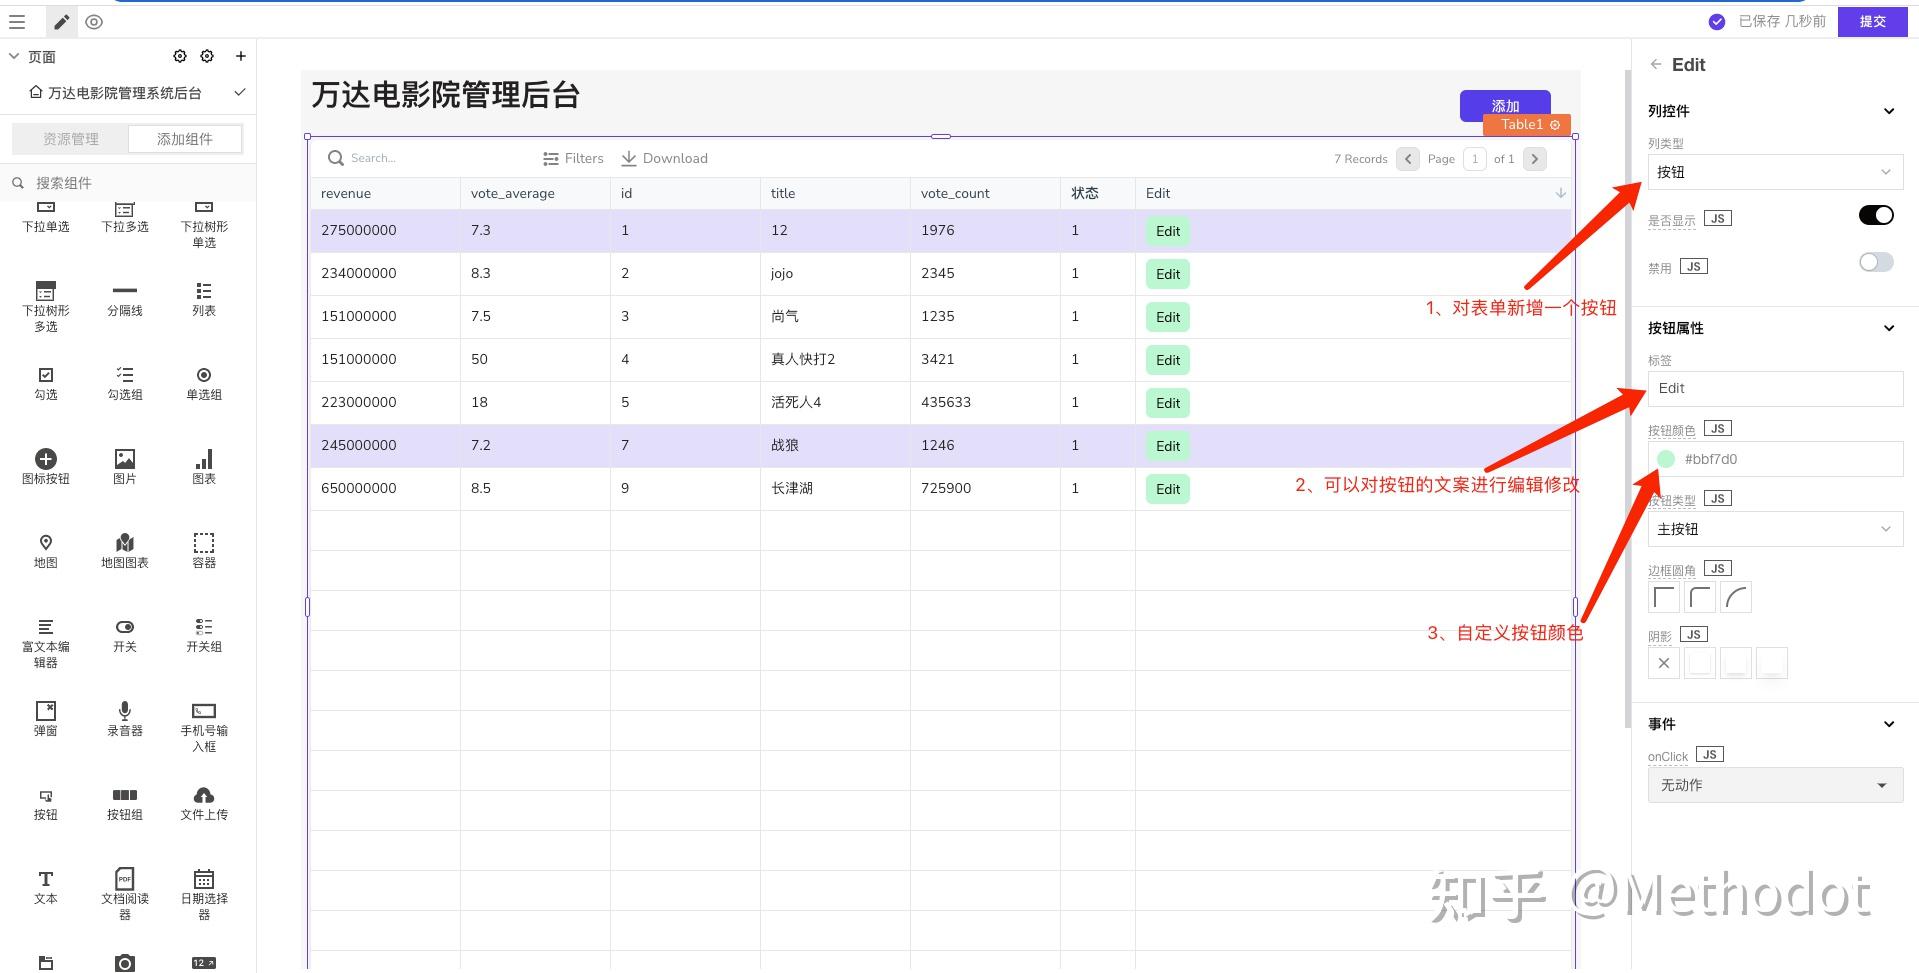Go to the previous table page
Screen dimensions: 1919x973
point(1408,158)
